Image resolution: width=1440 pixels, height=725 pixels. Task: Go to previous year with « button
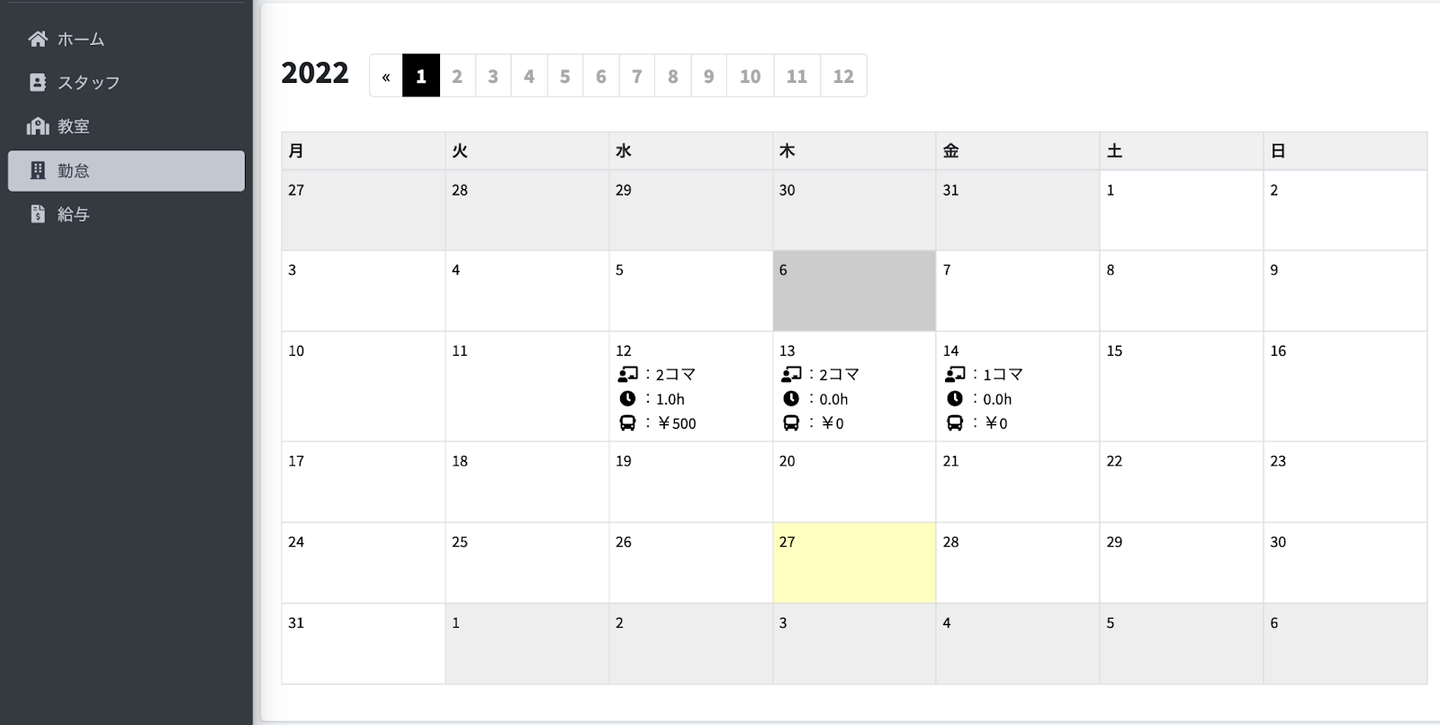(386, 76)
